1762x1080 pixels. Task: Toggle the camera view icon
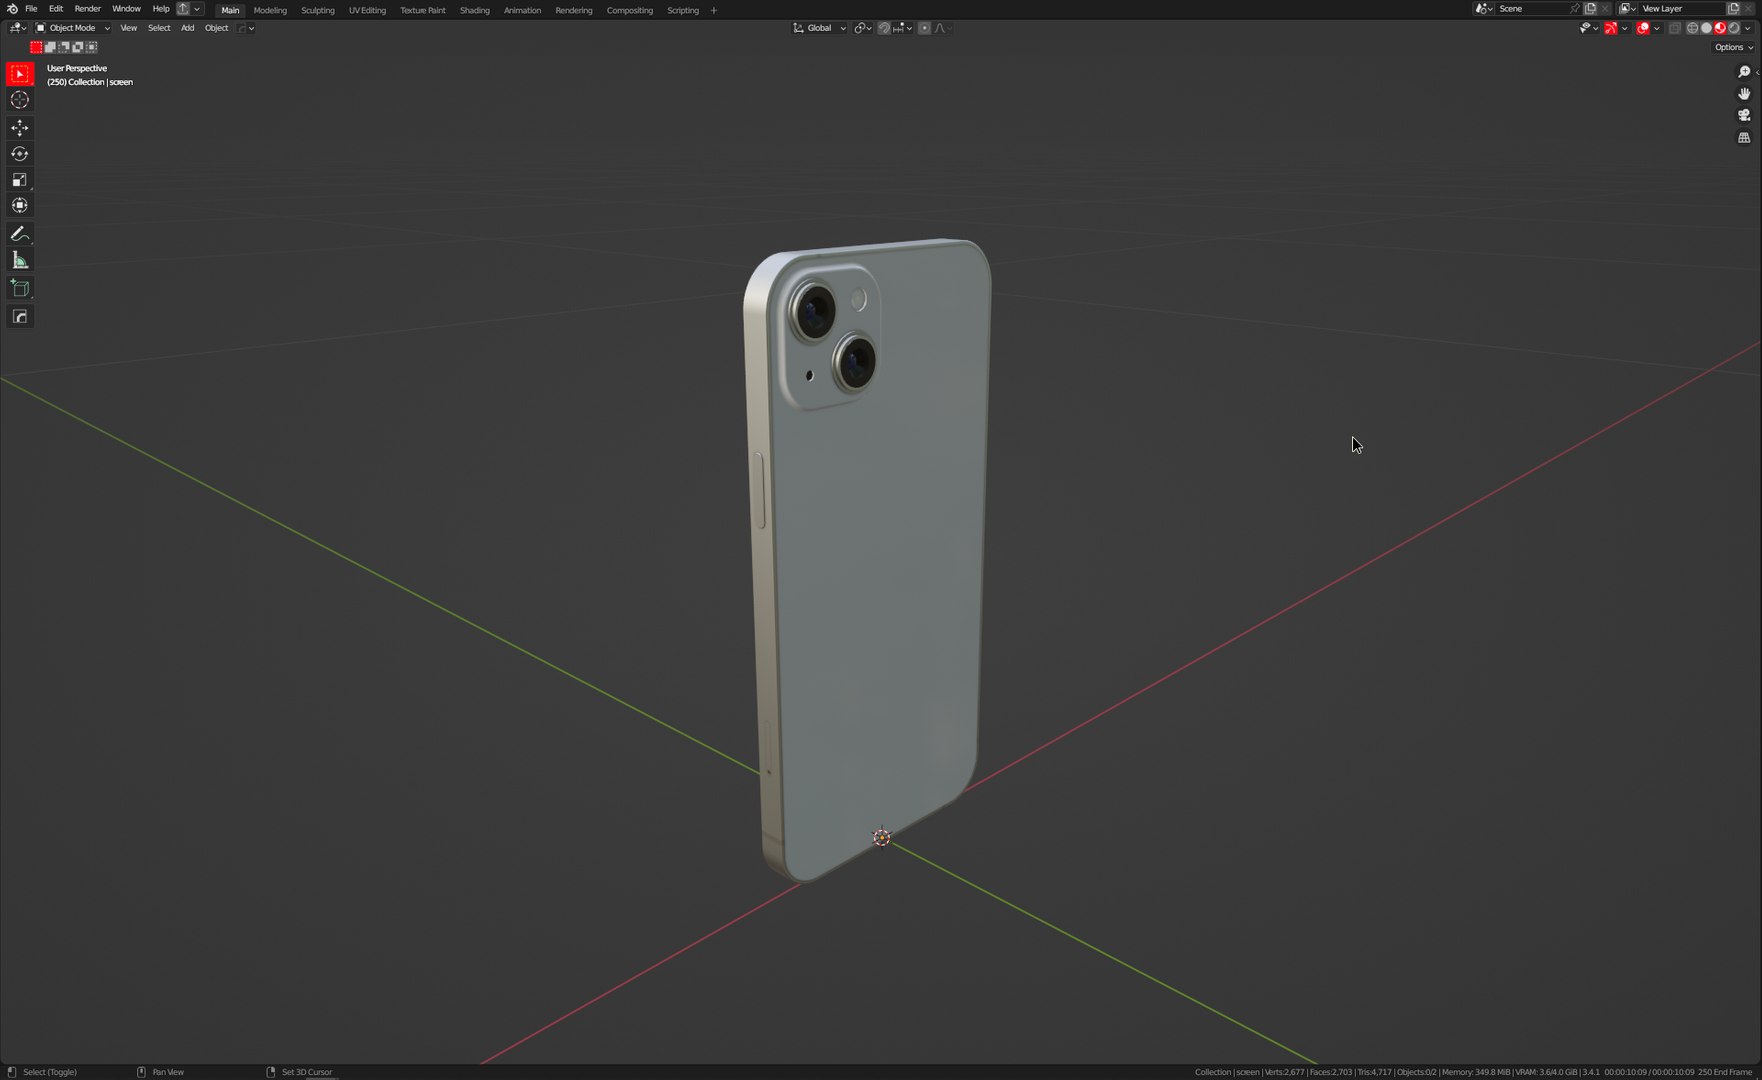point(1744,116)
